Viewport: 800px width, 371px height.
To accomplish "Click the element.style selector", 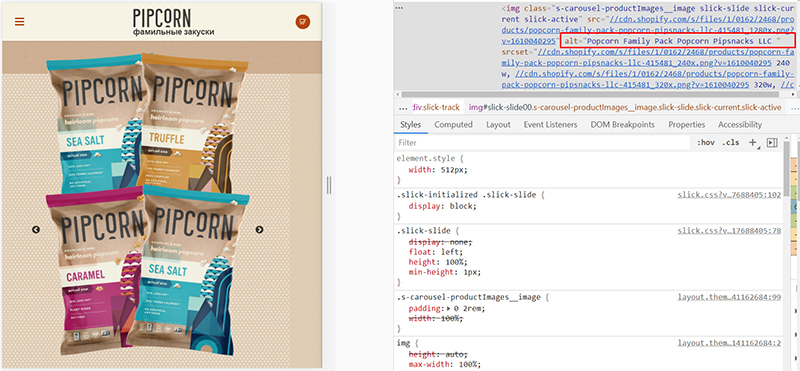I will (x=426, y=158).
